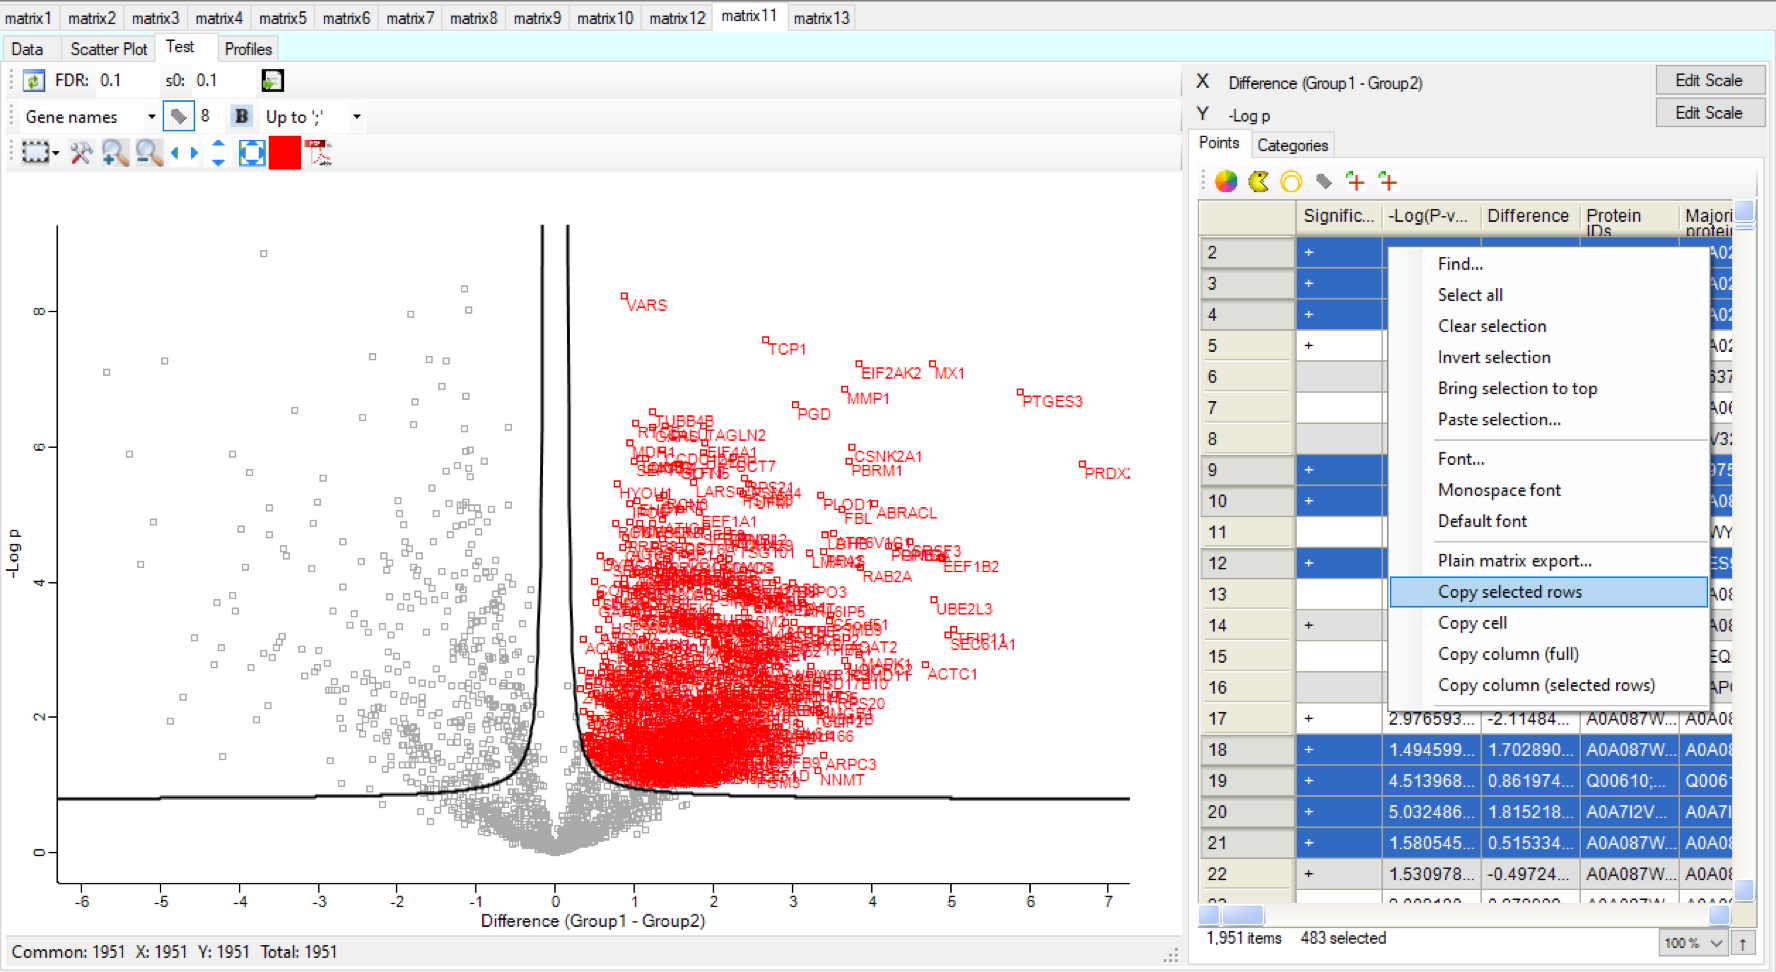This screenshot has width=1776, height=972.
Task: Click Edit Scale button for X axis
Action: [1708, 80]
